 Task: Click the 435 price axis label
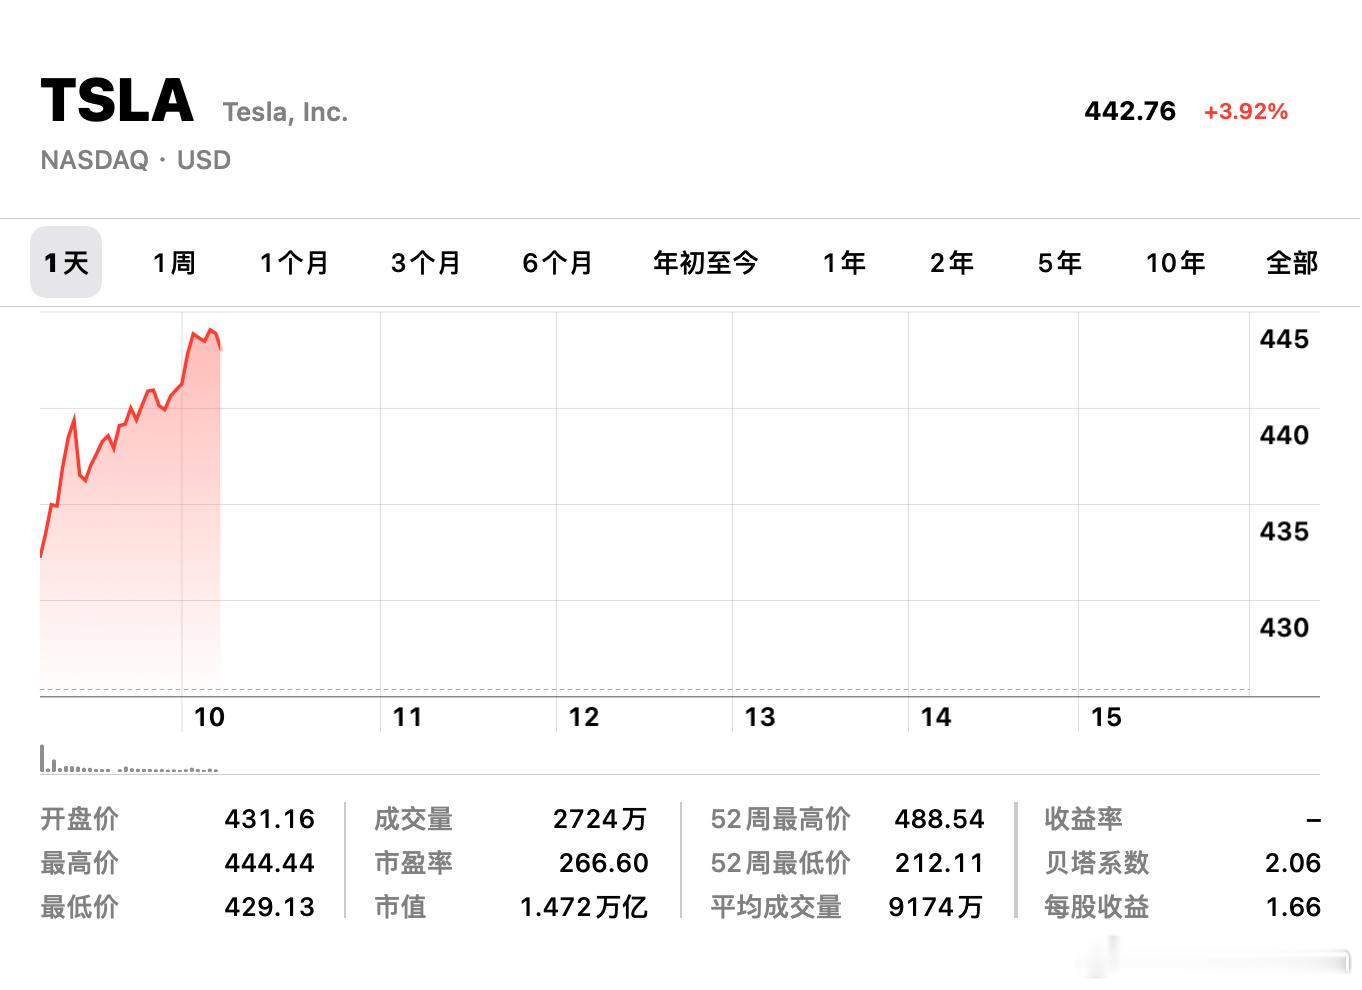coord(1284,531)
